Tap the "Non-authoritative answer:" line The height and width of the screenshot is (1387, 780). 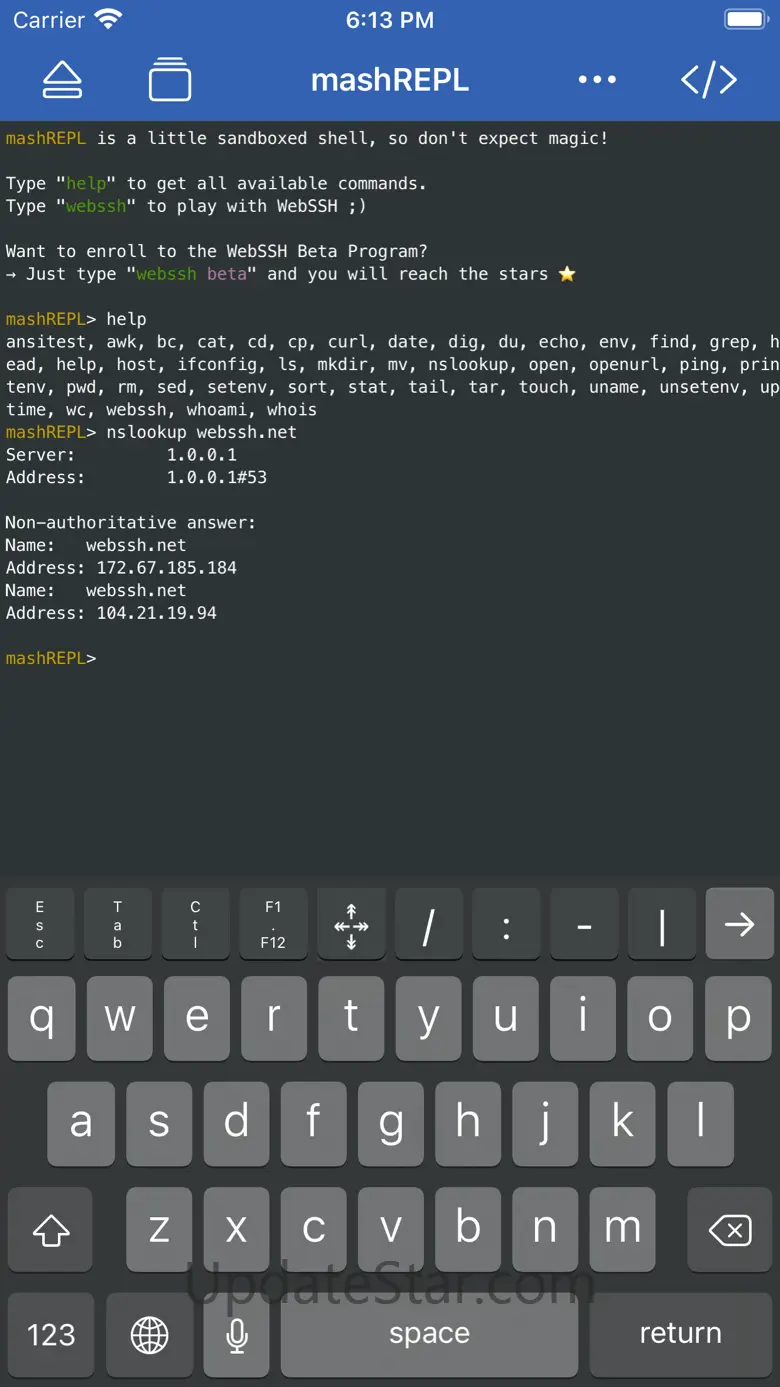131,522
